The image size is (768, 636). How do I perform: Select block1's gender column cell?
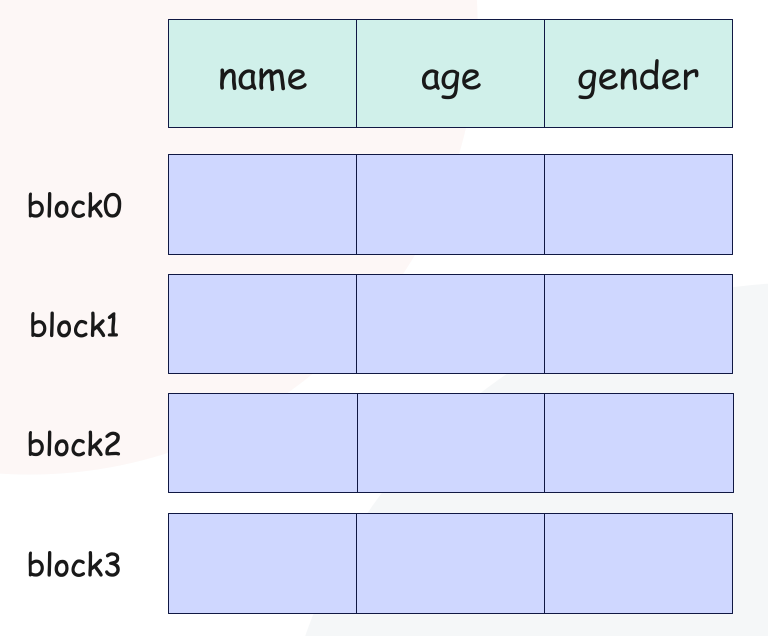638,324
